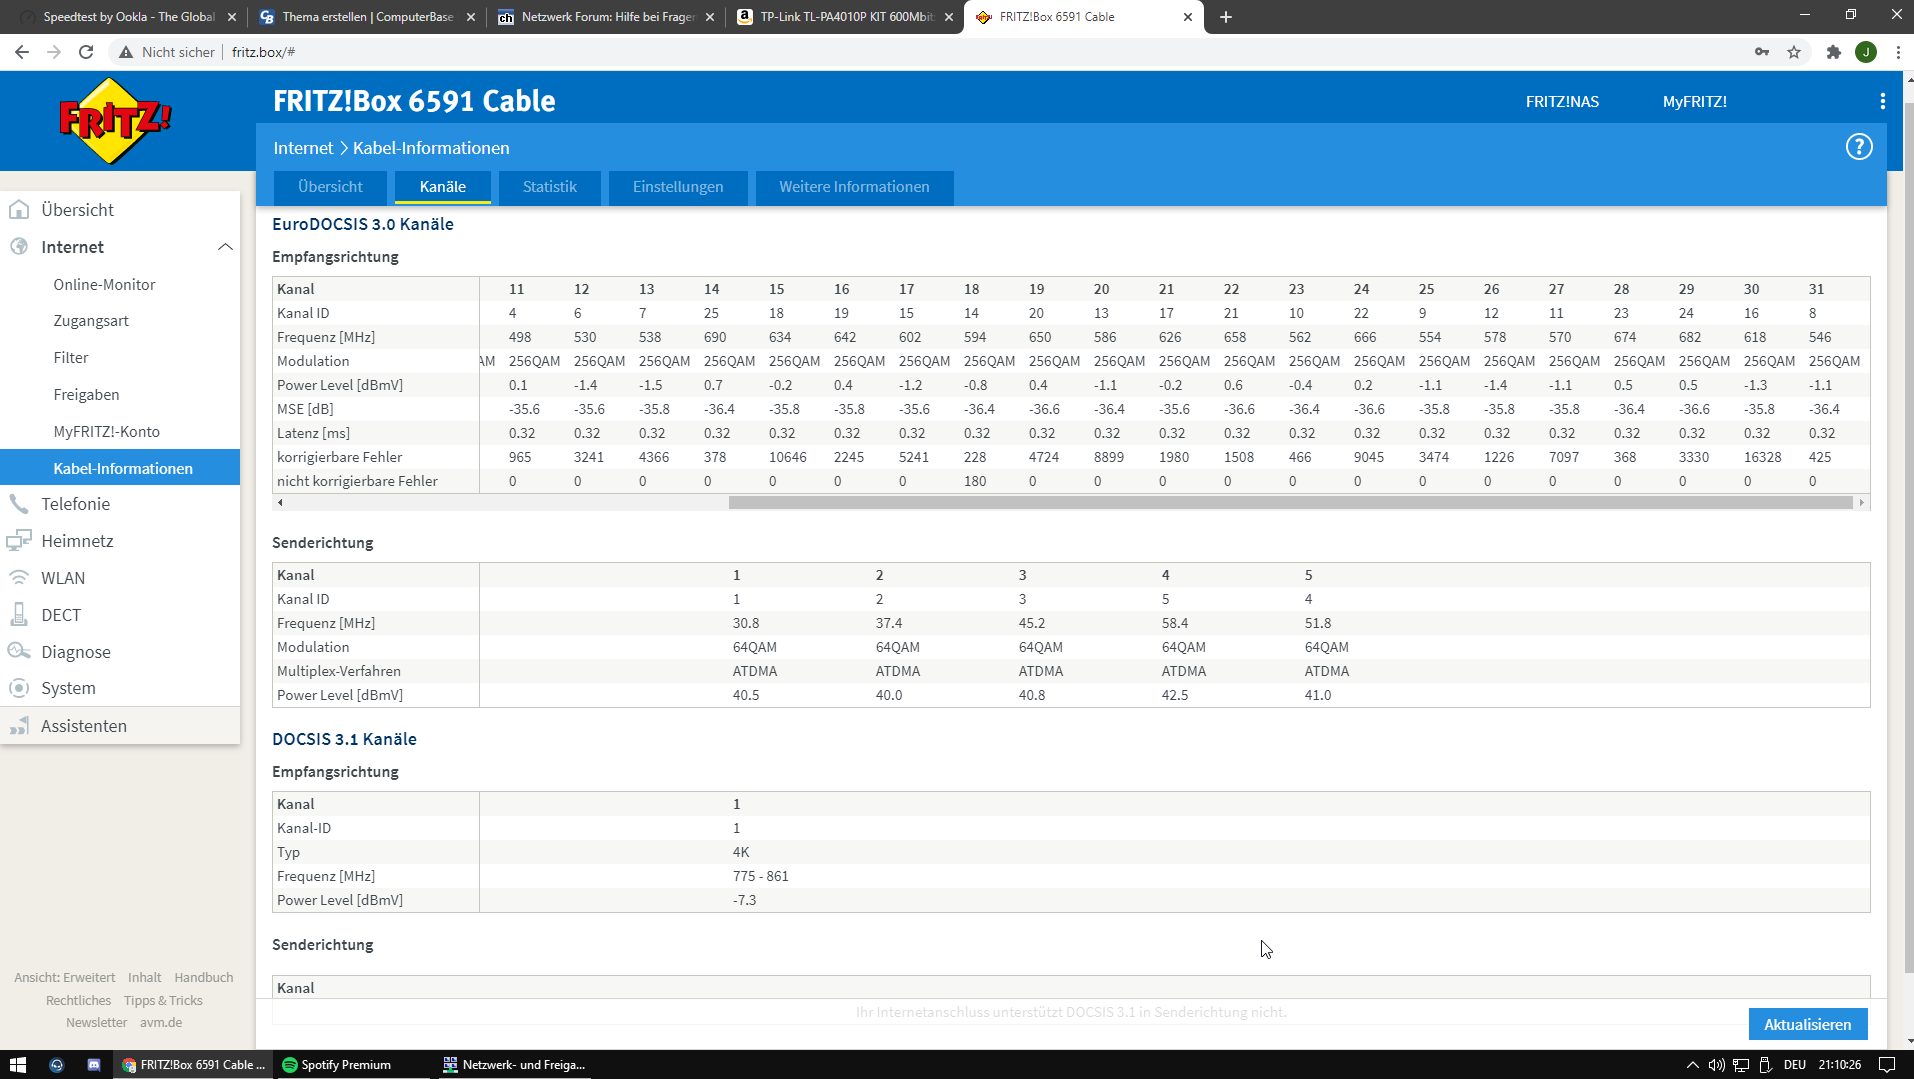
Task: Click the Ansicht: Erweitert footer link
Action: [x=65, y=977]
